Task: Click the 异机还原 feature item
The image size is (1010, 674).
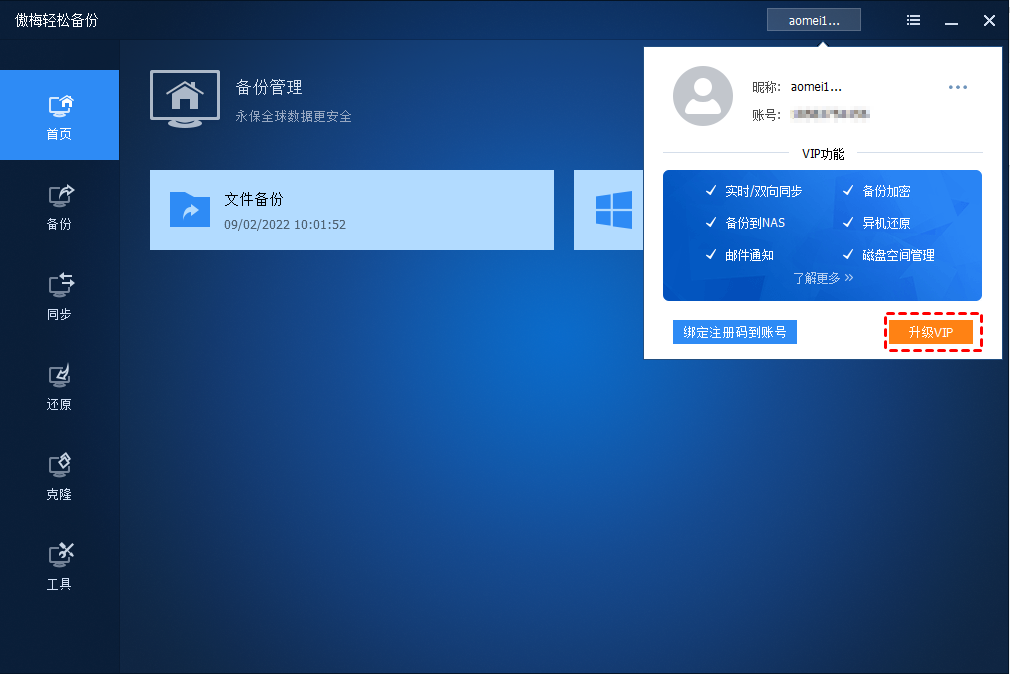Action: click(877, 223)
